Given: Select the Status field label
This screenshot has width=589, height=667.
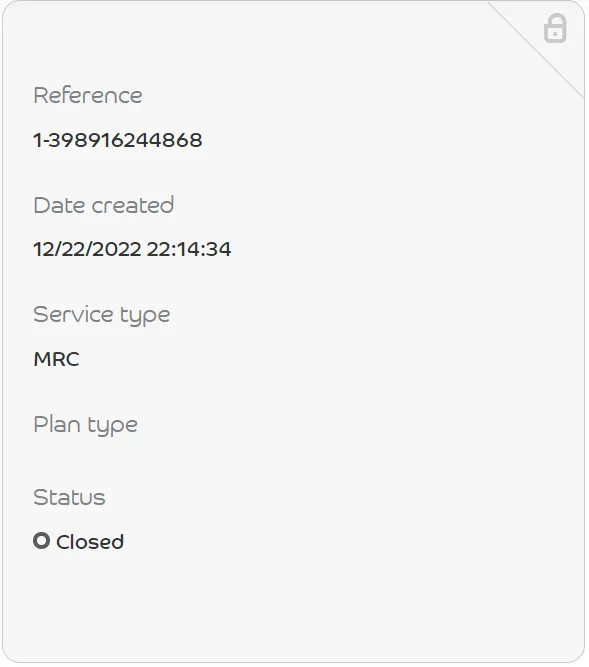Looking at the screenshot, I should 69,497.
